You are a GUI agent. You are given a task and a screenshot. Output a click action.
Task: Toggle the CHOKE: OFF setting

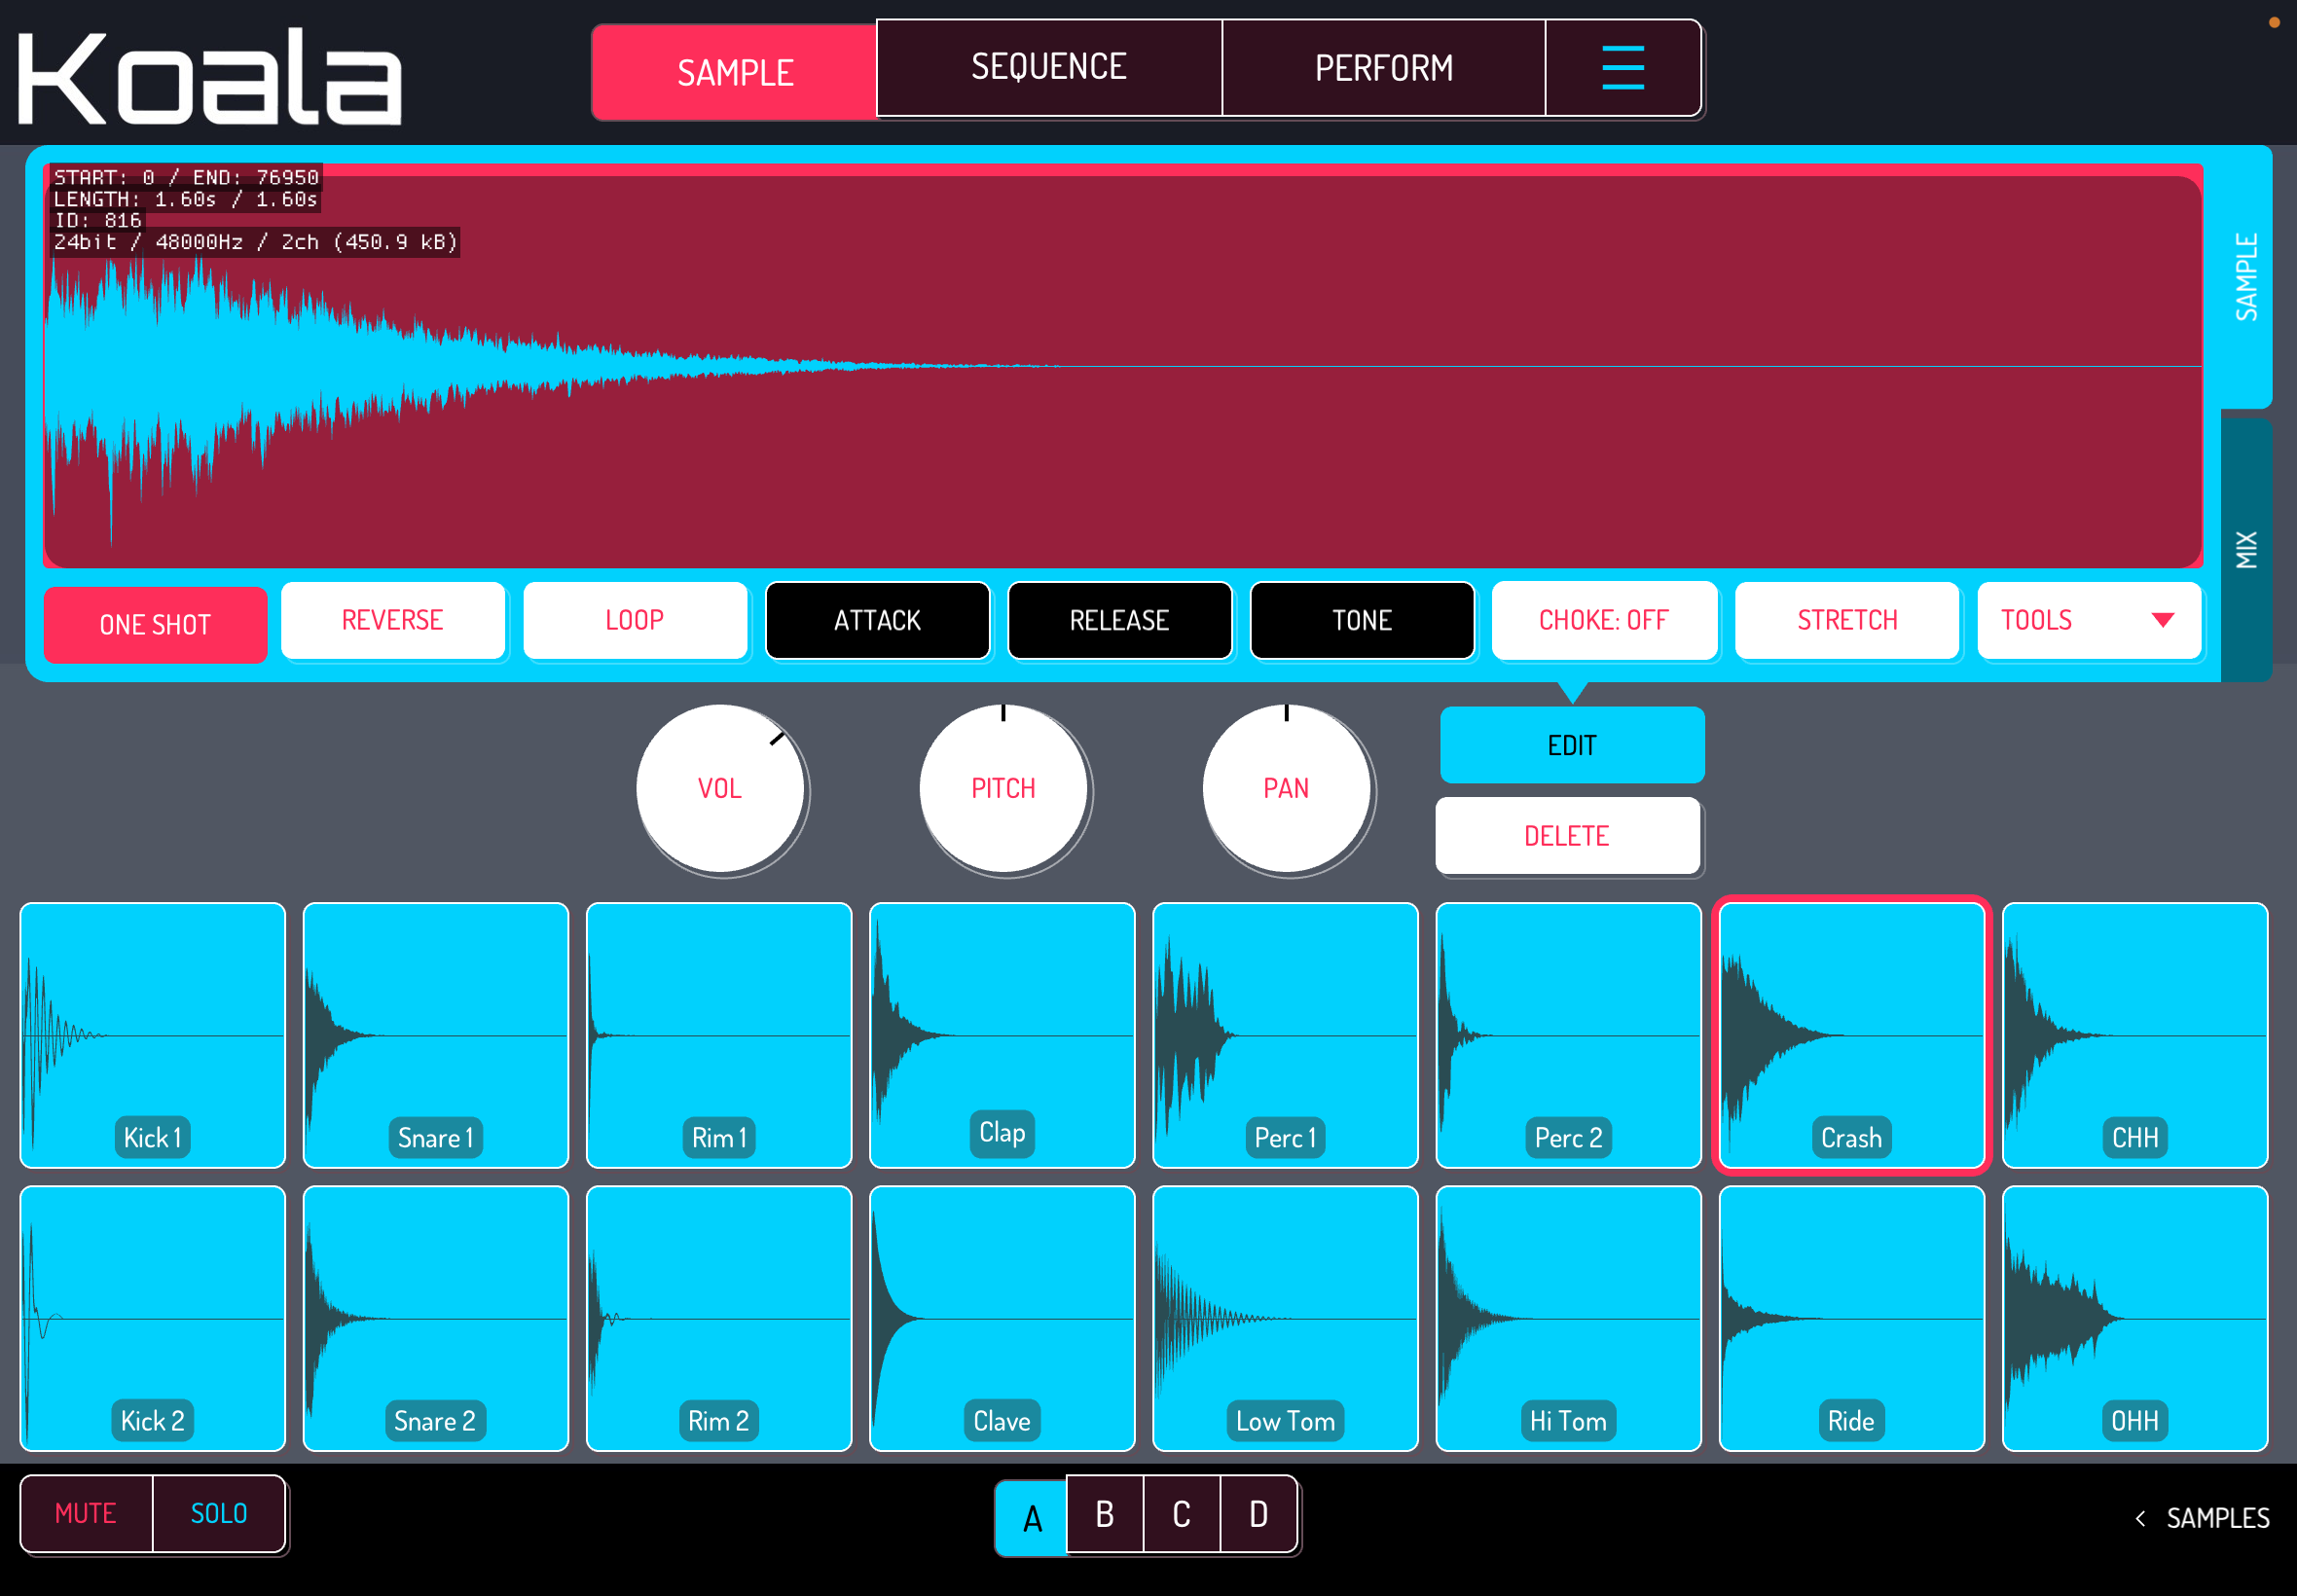tap(1604, 620)
